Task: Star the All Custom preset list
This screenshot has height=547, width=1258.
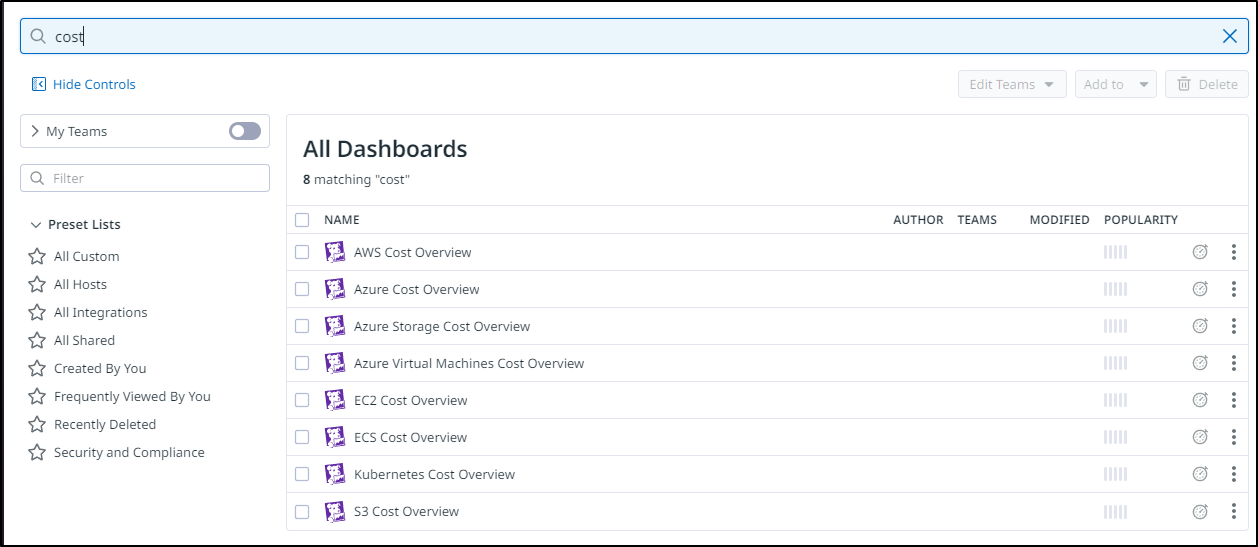Action: point(37,256)
